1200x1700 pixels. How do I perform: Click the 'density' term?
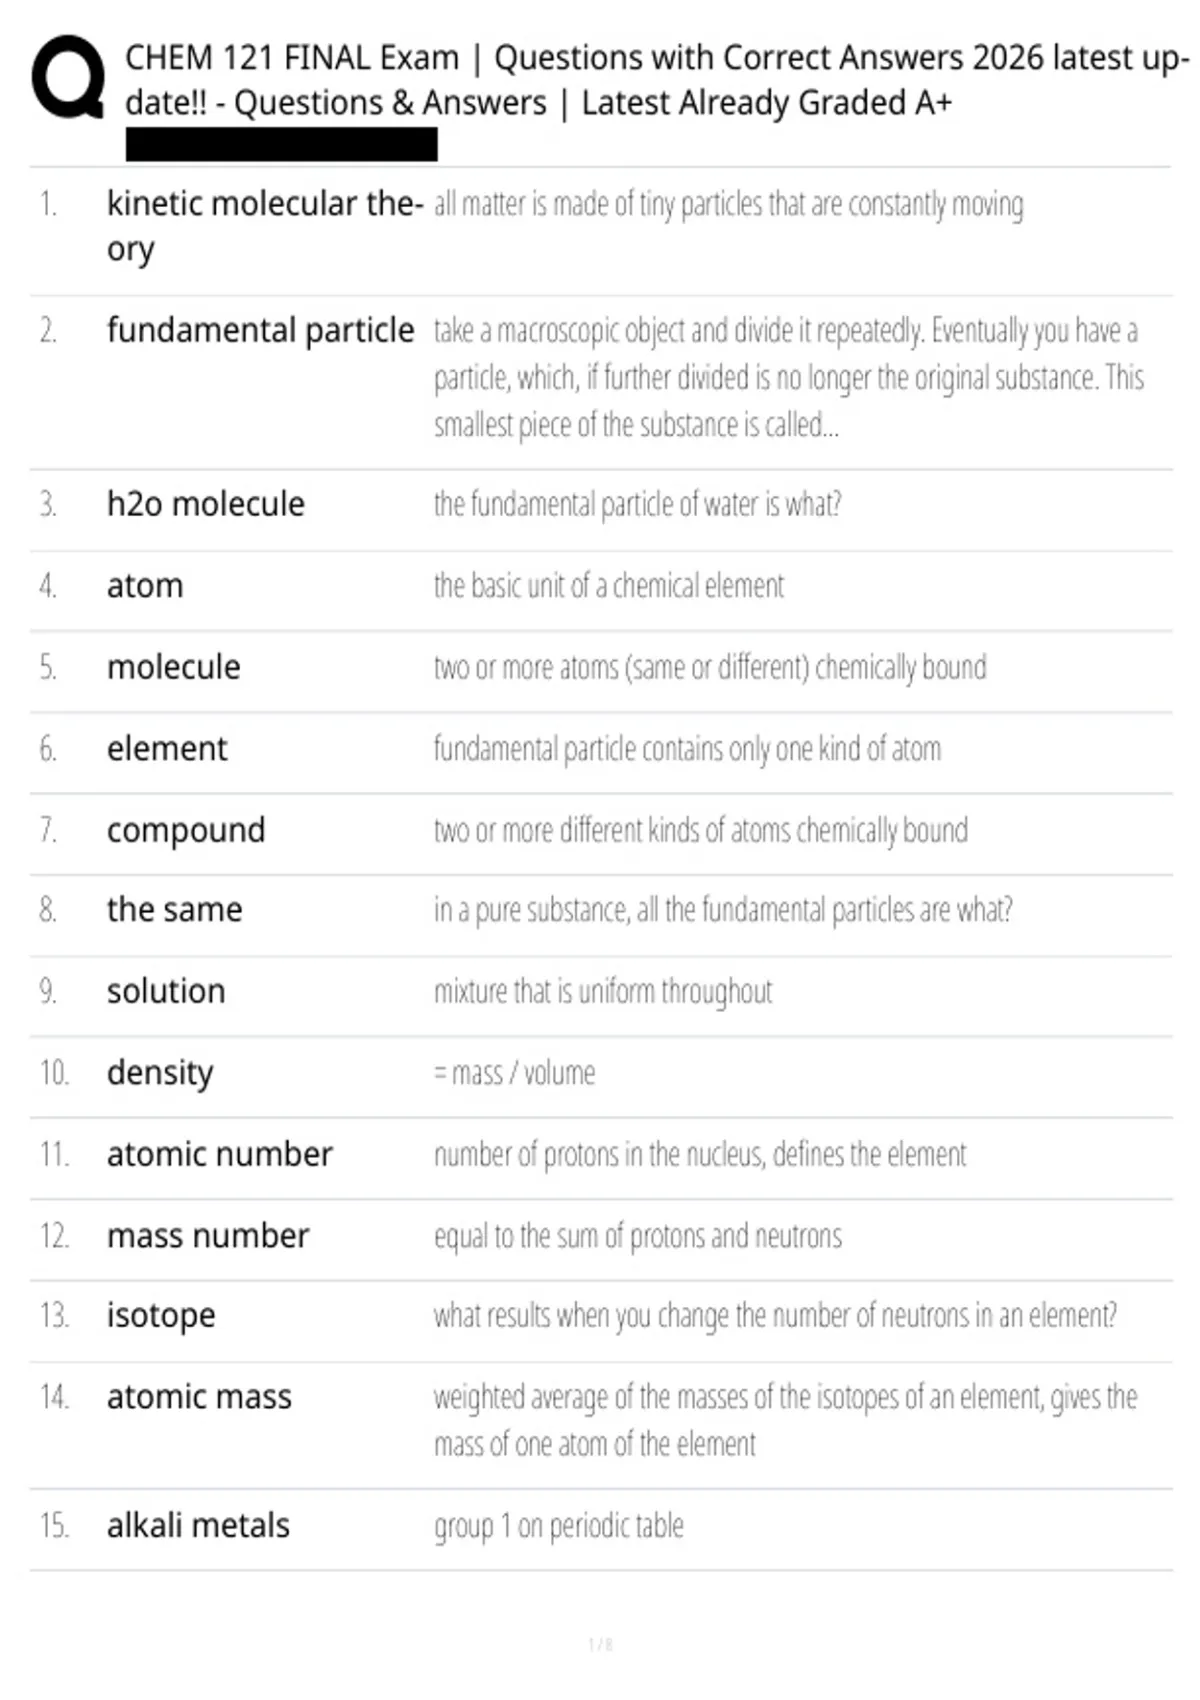(160, 1073)
